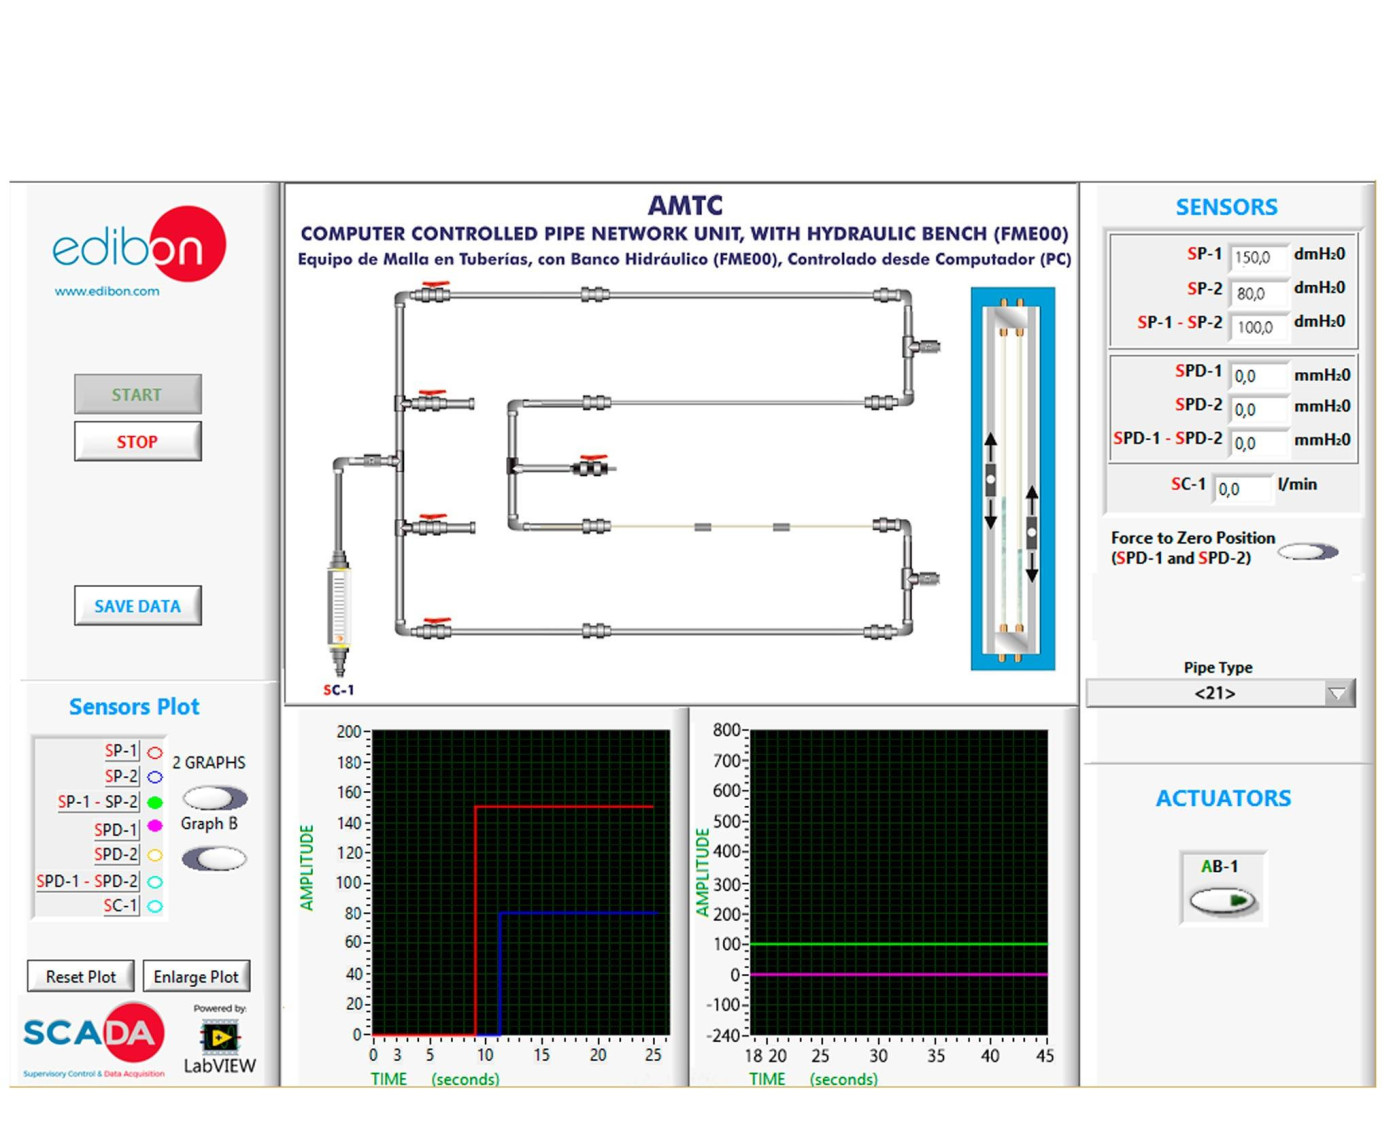Click the SAVE DATA button
The width and height of the screenshot is (1393, 1125).
click(138, 605)
